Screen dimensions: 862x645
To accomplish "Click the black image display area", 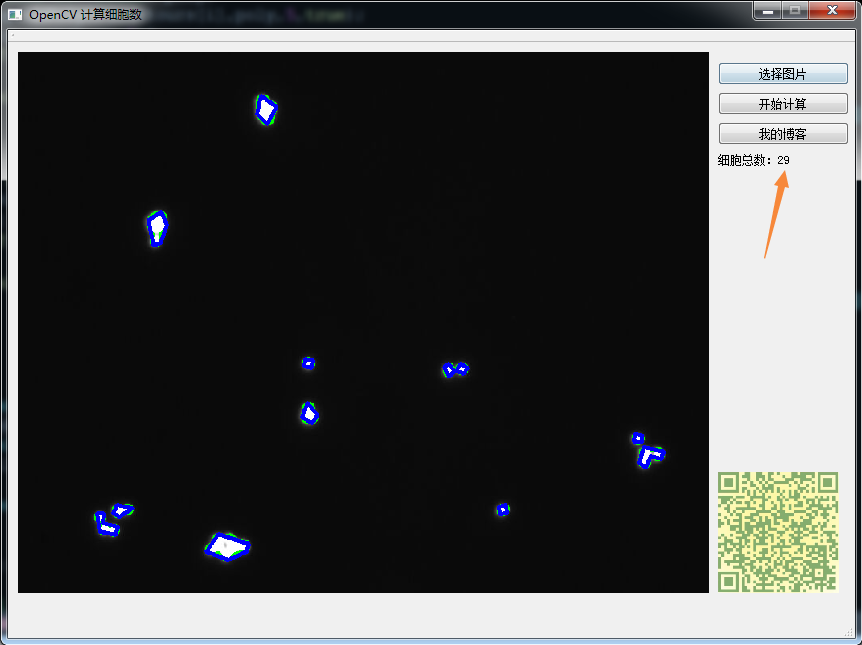I will 400,250.
